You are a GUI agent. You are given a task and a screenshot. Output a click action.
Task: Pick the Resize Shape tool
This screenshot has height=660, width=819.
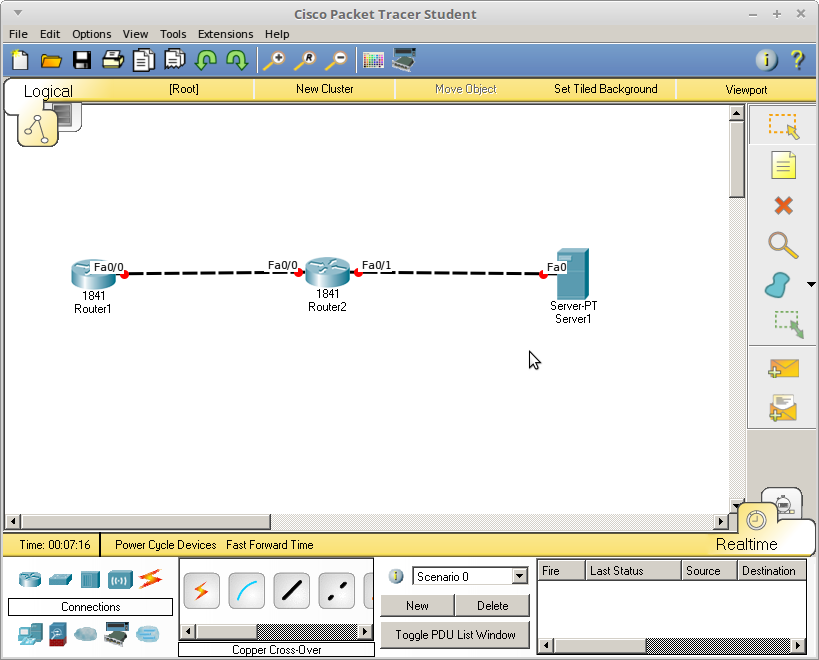[788, 324]
